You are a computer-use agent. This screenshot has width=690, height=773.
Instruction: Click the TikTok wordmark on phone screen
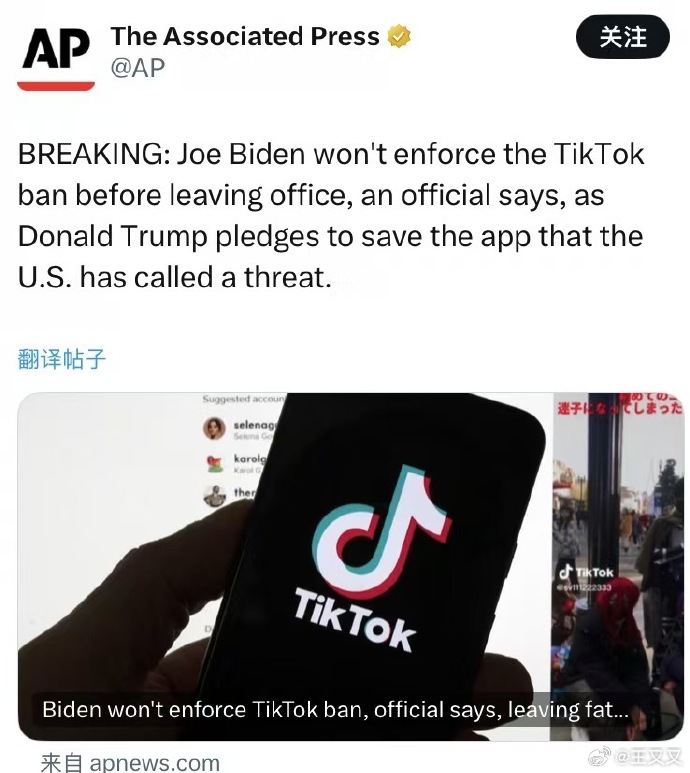(355, 620)
